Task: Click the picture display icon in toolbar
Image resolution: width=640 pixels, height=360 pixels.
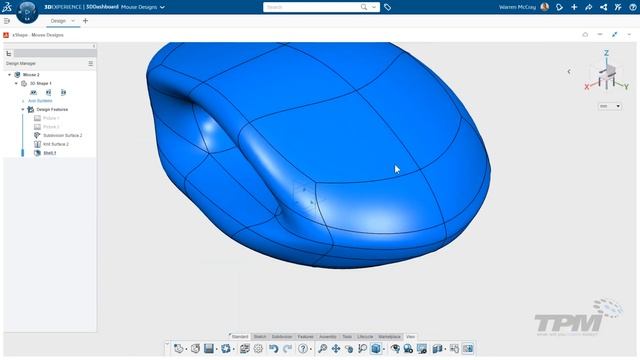Action: coord(422,349)
